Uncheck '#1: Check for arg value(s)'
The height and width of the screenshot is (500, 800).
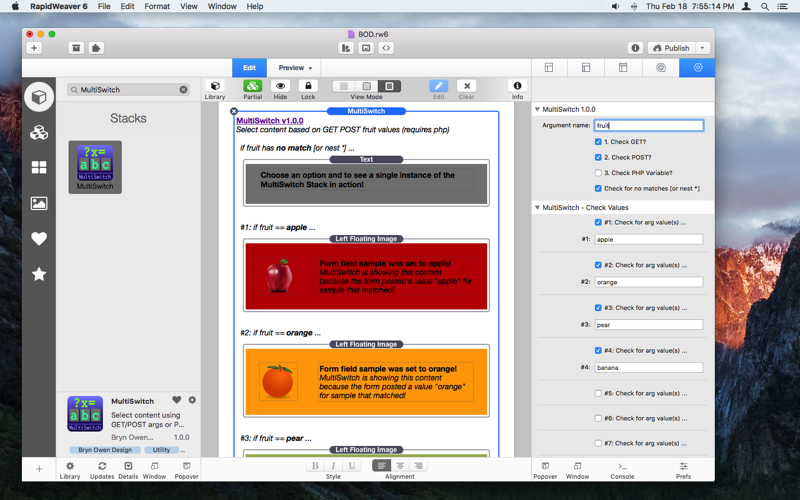[x=598, y=222]
